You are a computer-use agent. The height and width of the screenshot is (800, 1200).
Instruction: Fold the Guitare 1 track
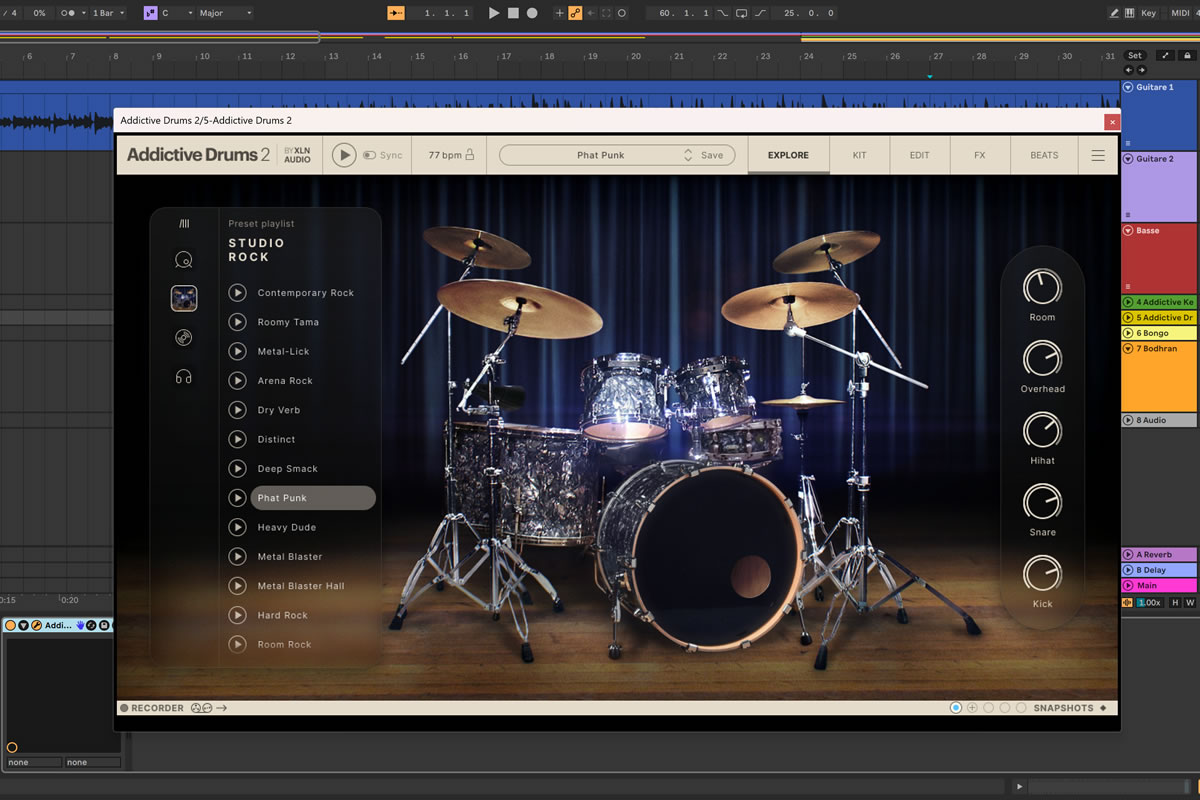pyautogui.click(x=1128, y=87)
